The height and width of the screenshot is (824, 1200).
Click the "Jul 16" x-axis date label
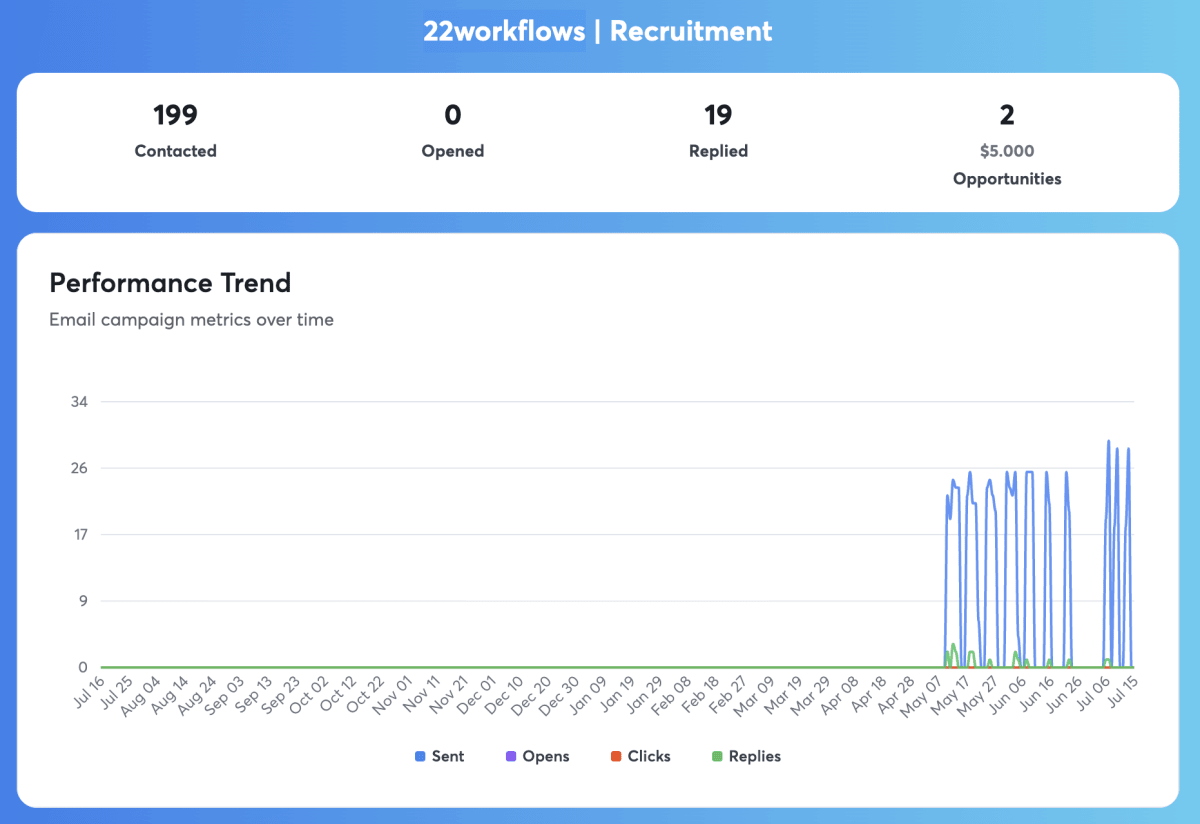coord(89,693)
